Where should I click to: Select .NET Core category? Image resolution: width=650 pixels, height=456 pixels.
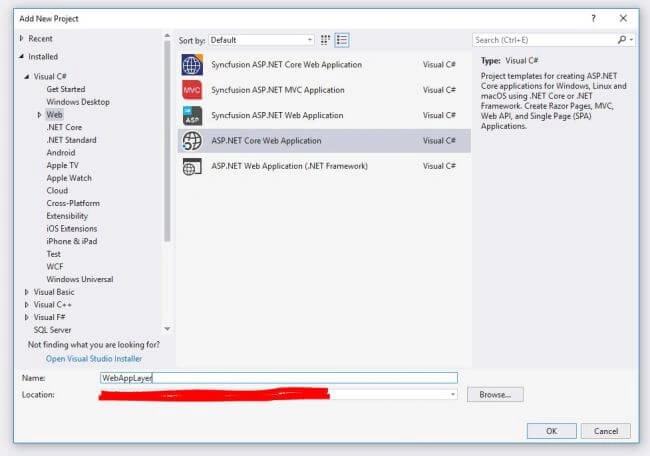coord(64,127)
